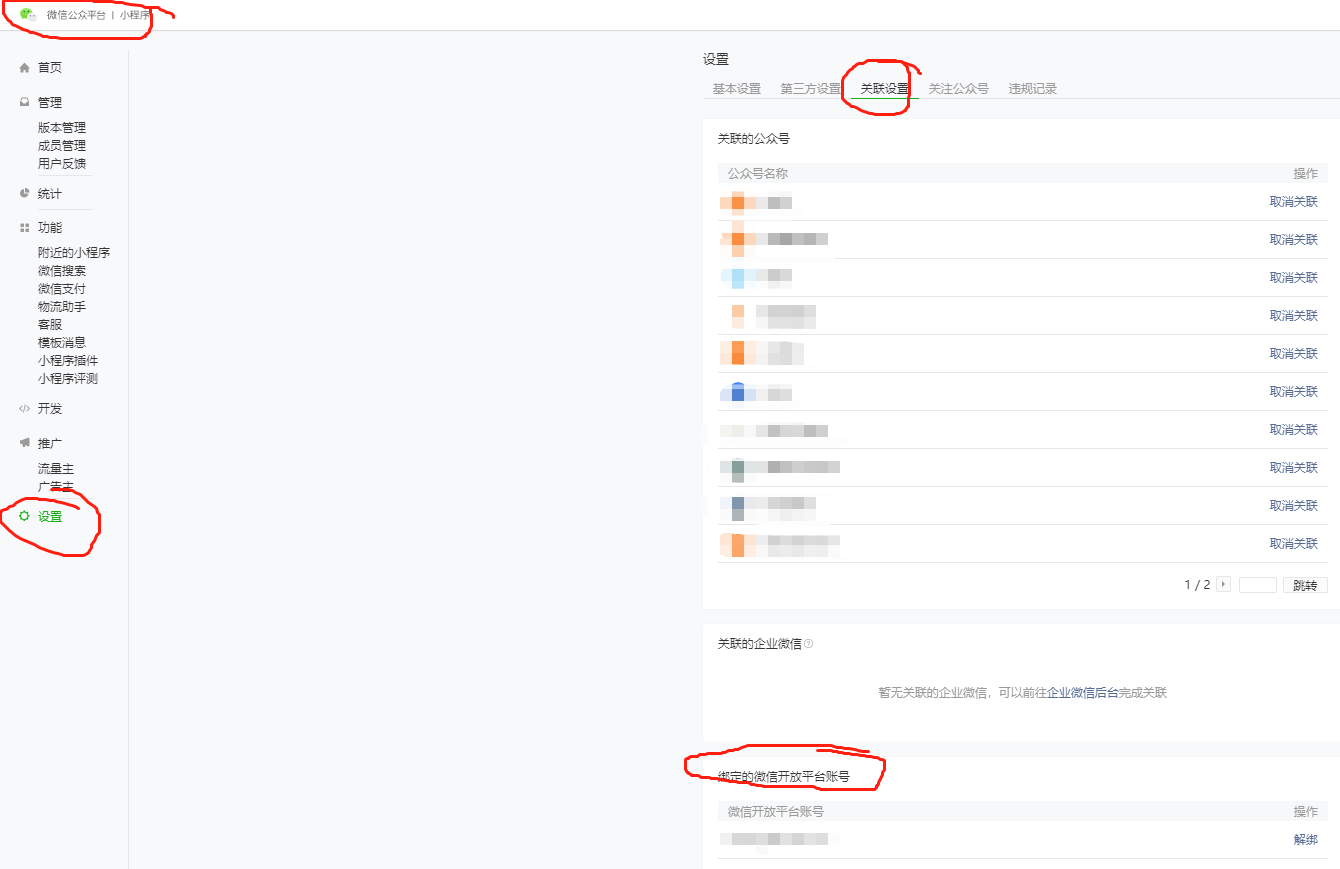Image resolution: width=1340 pixels, height=869 pixels.
Task: Click the 公众号名称 column header
Action: (758, 174)
